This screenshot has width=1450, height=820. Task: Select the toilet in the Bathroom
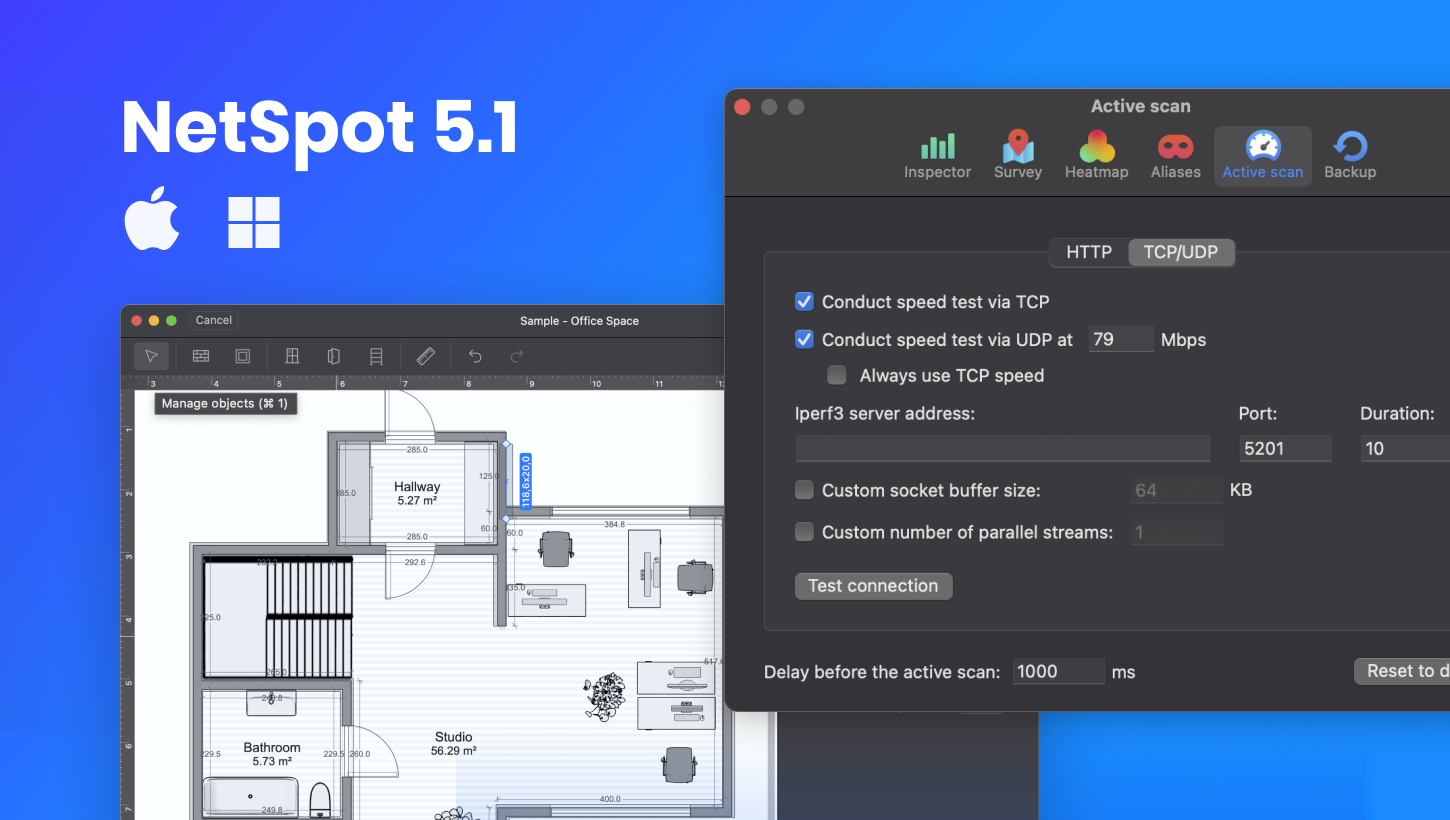click(320, 799)
